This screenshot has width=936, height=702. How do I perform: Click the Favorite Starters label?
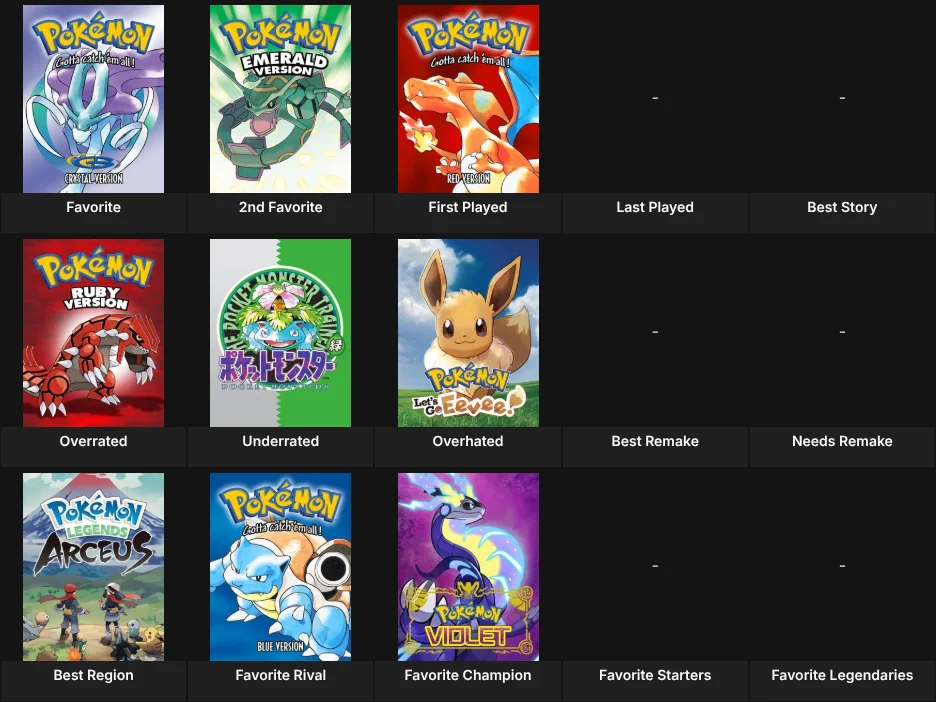655,675
